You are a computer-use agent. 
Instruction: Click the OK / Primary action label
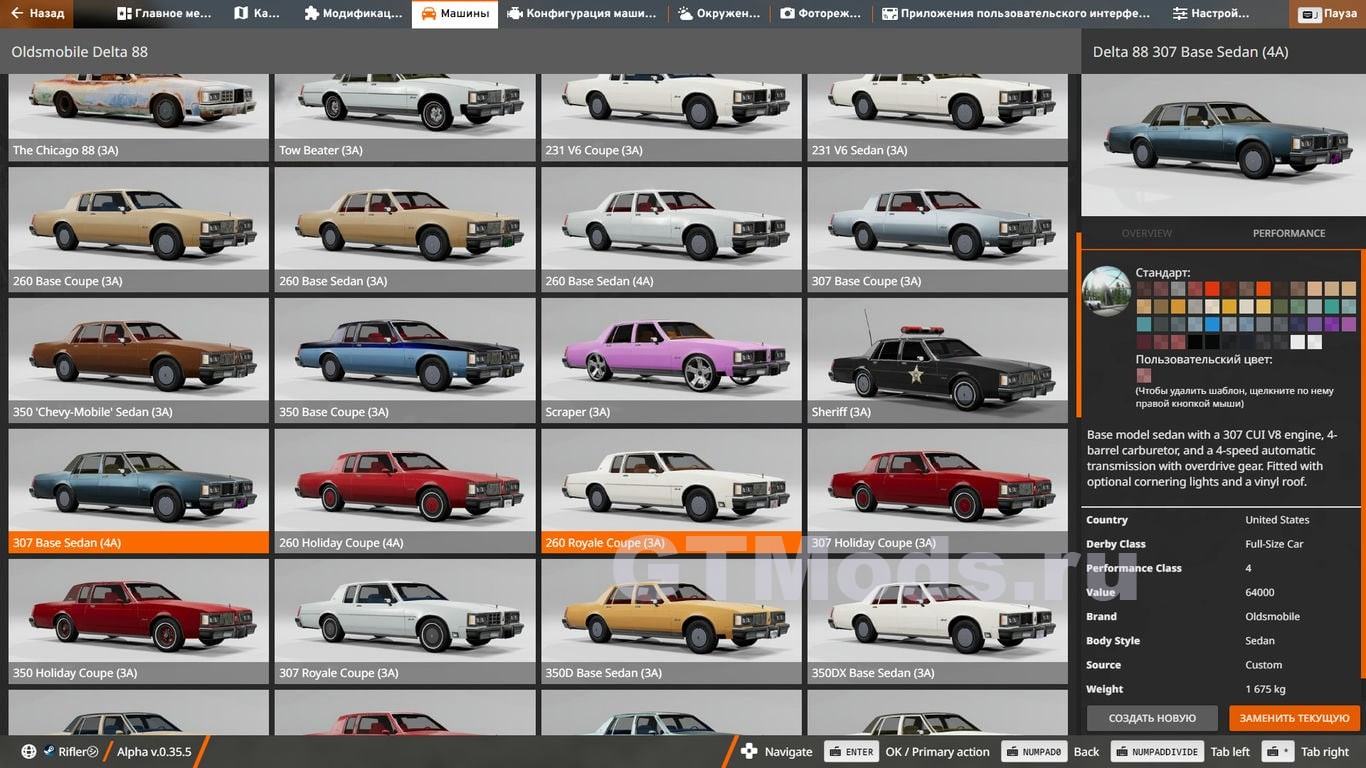coord(937,752)
